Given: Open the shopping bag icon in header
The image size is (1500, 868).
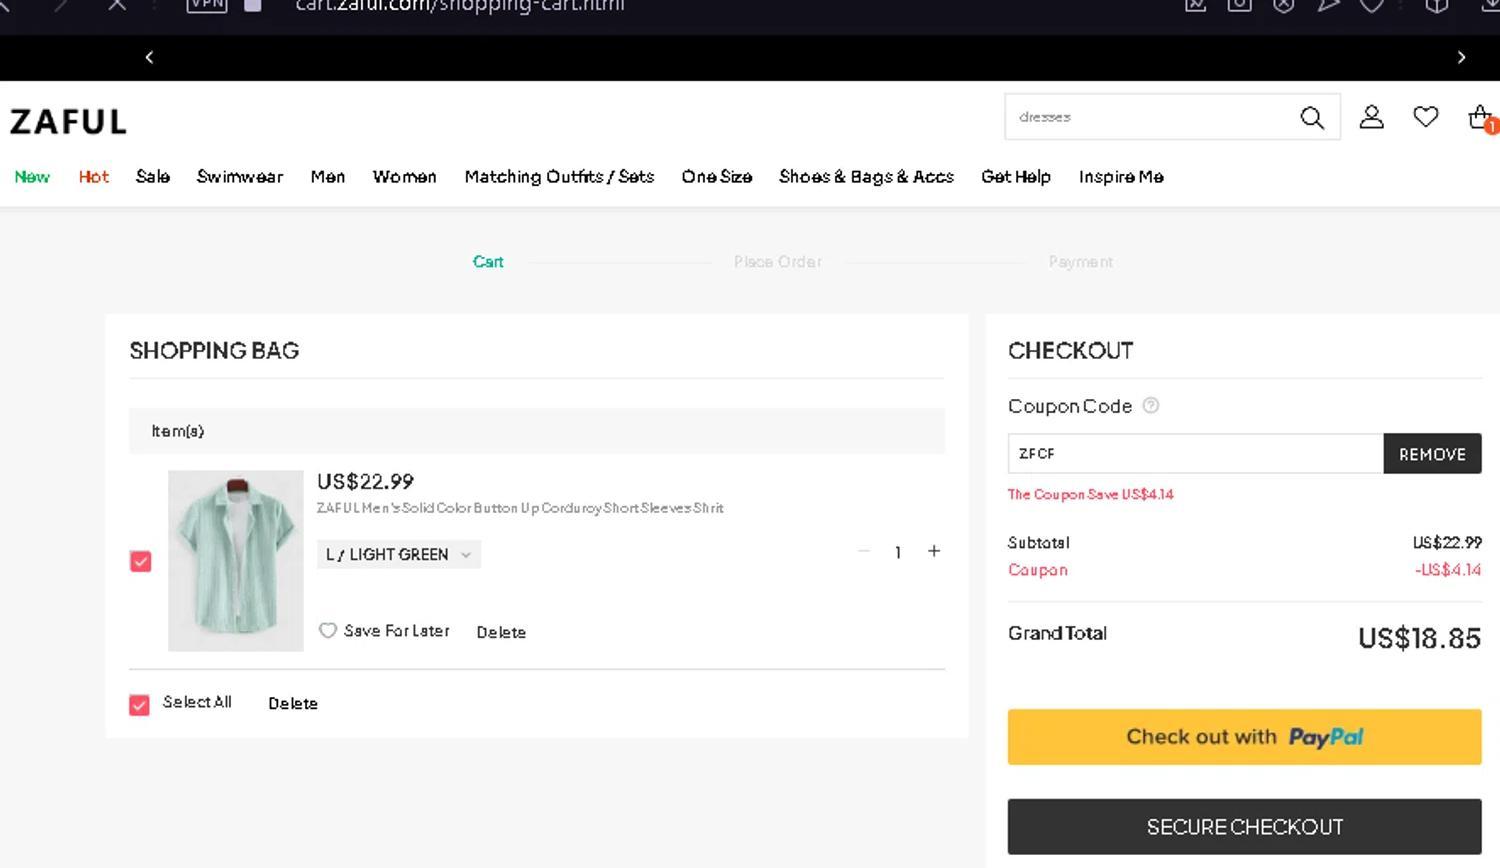Looking at the screenshot, I should pyautogui.click(x=1481, y=118).
